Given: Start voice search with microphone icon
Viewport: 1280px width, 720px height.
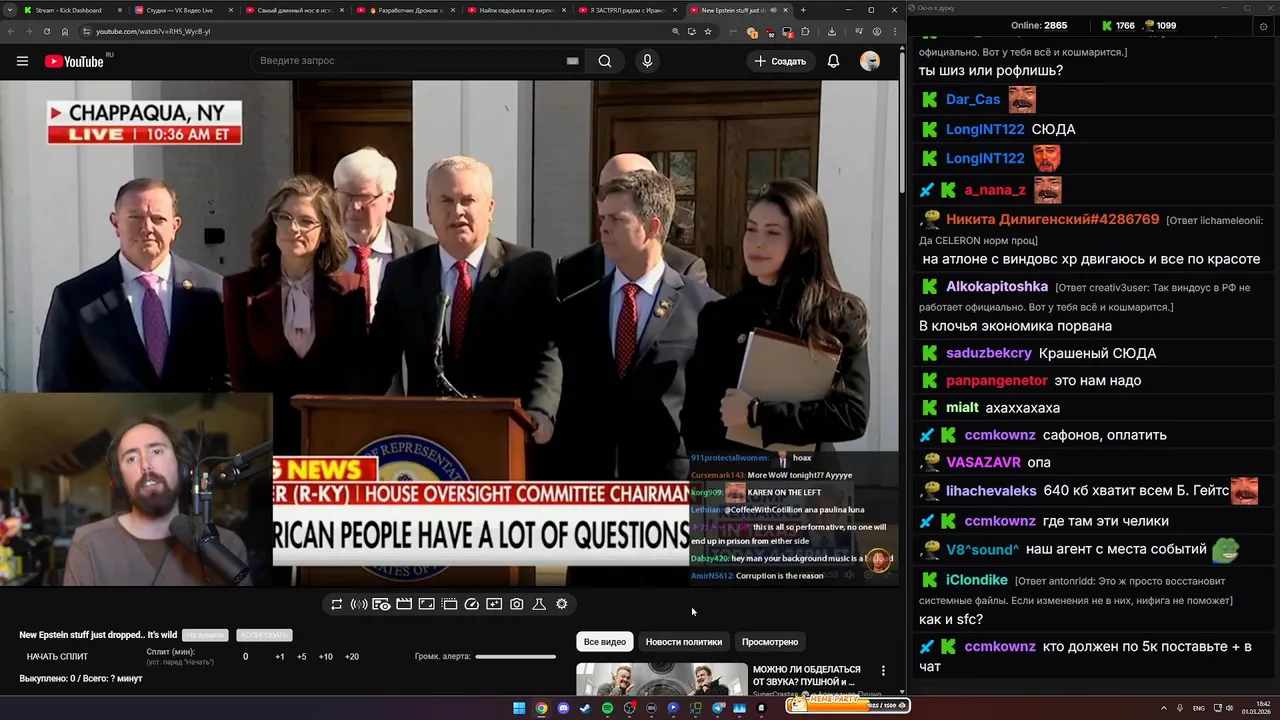Looking at the screenshot, I should (x=647, y=61).
